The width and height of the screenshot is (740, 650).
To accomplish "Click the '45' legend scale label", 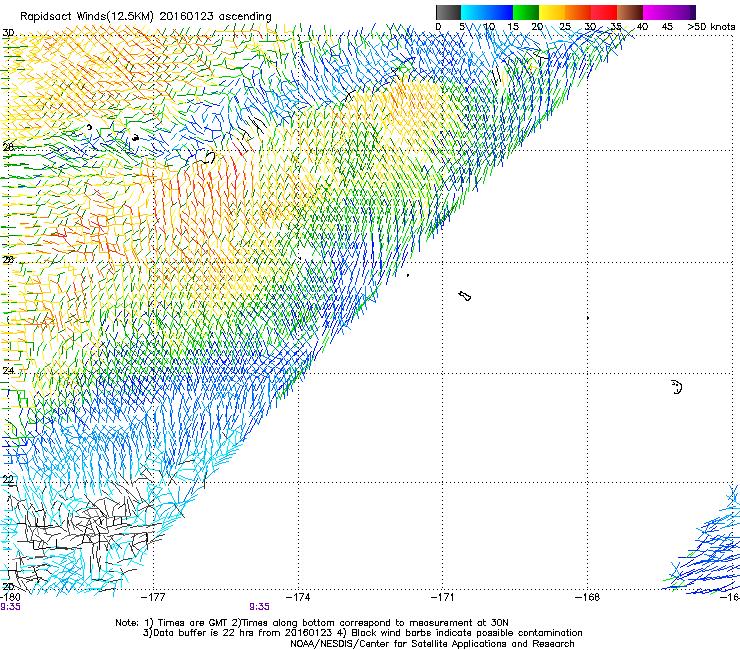I will coord(667,27).
